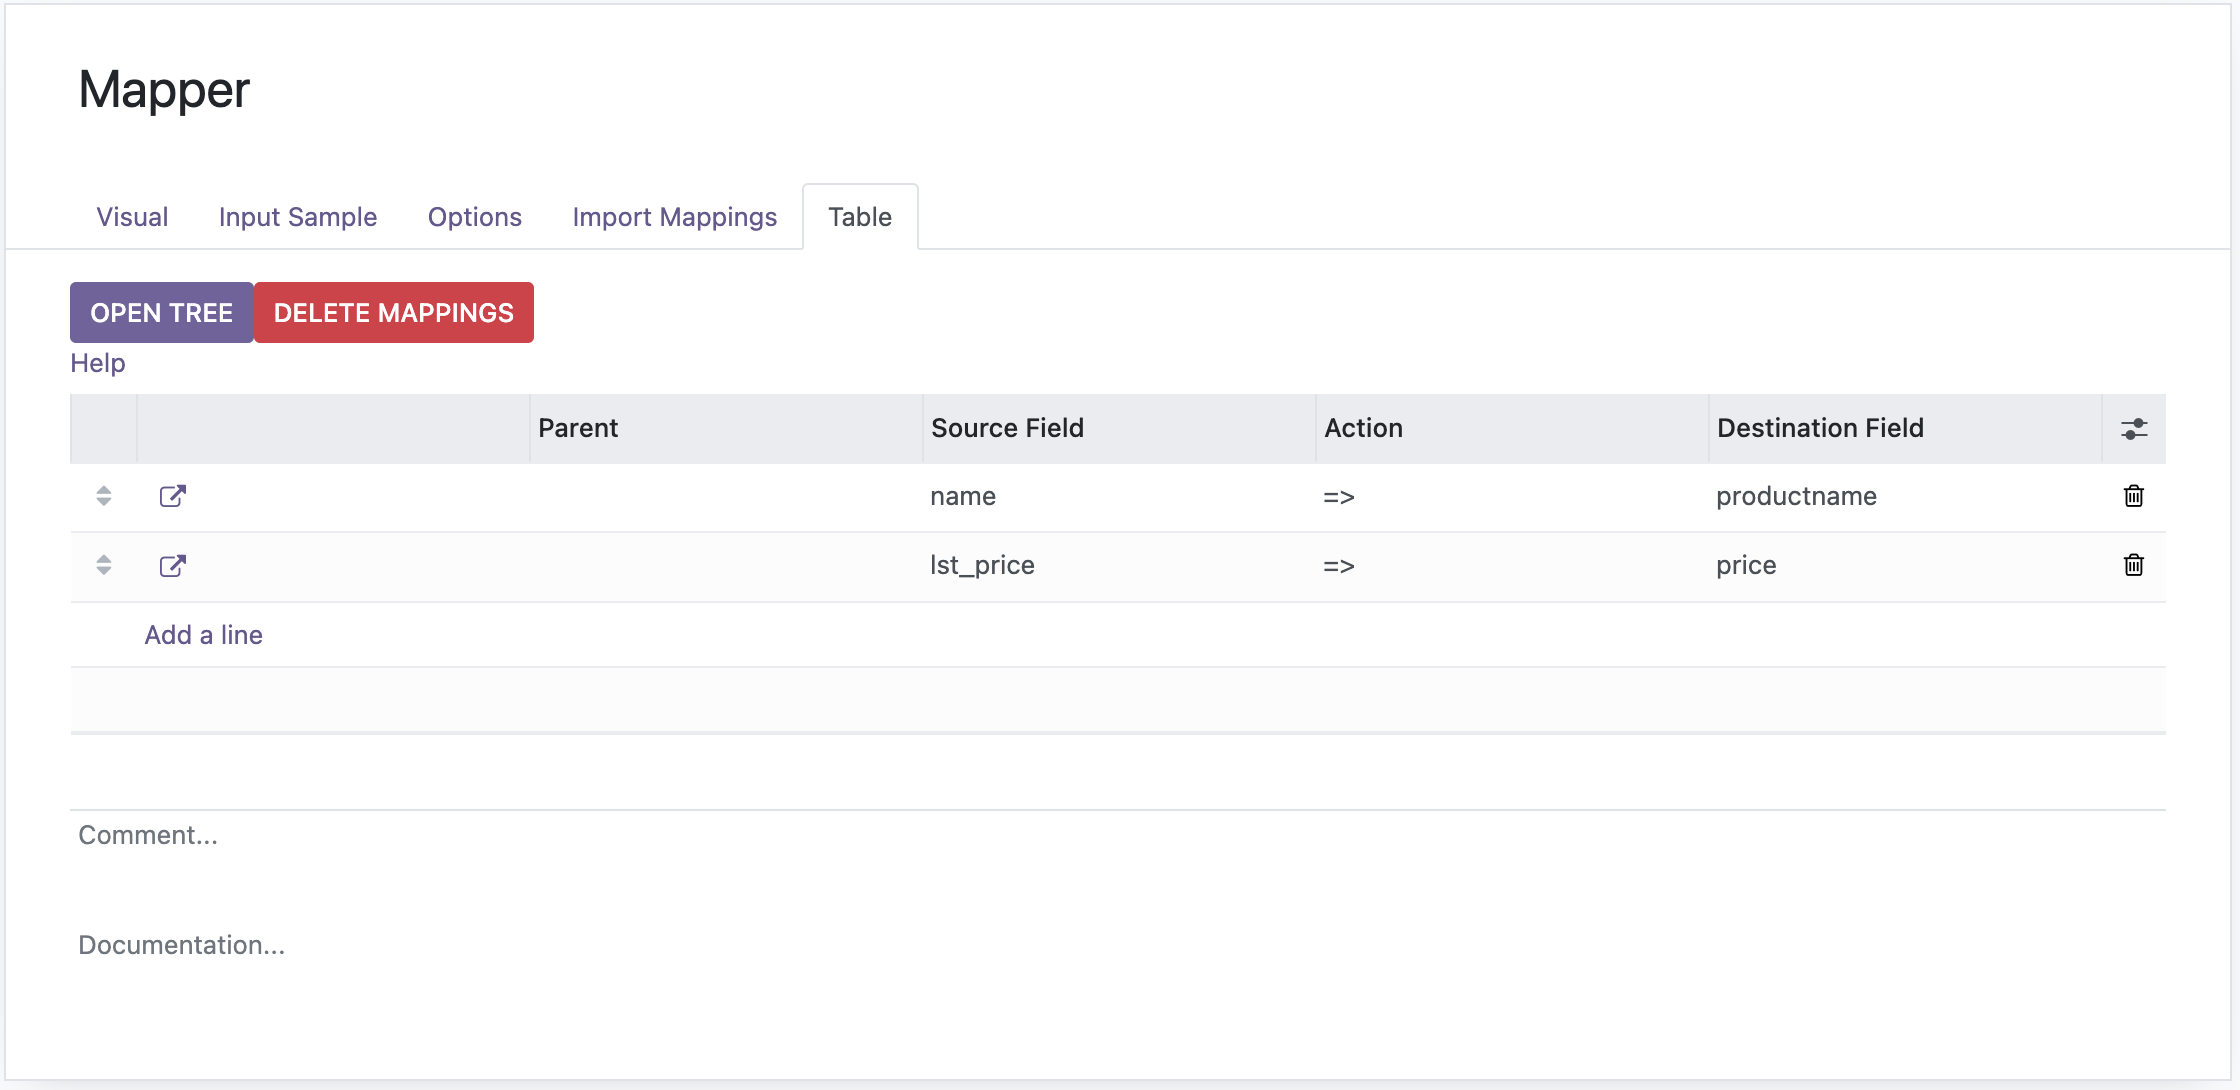The image size is (2240, 1090).
Task: Select the 'price' destination cell
Action: [x=1905, y=565]
